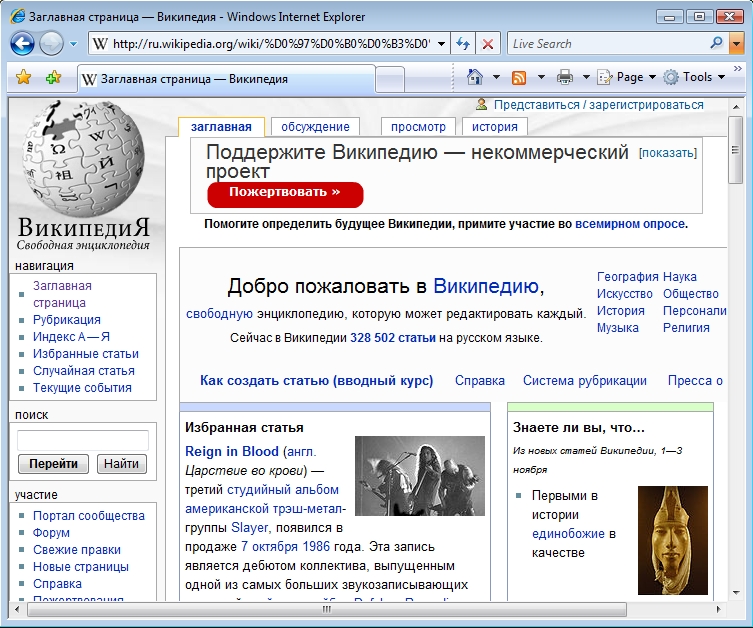Open the Favorites Center star icon
Screen dimensions: 753x628
(23, 77)
